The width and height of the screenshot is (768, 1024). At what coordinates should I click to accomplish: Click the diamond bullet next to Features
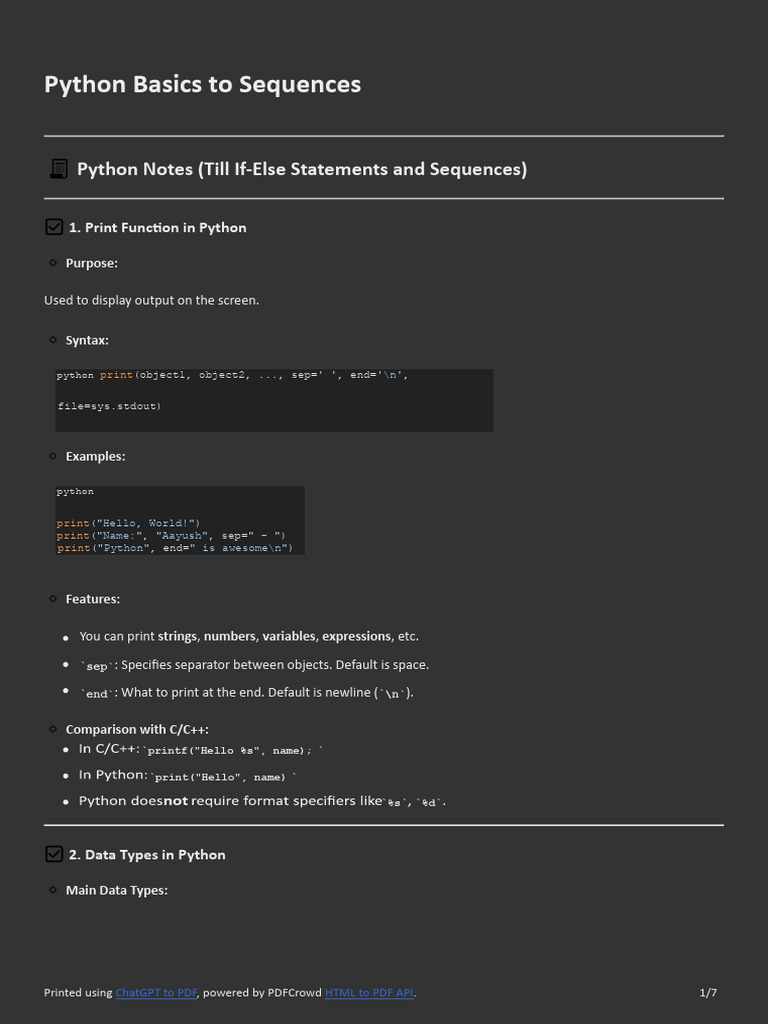tap(53, 599)
